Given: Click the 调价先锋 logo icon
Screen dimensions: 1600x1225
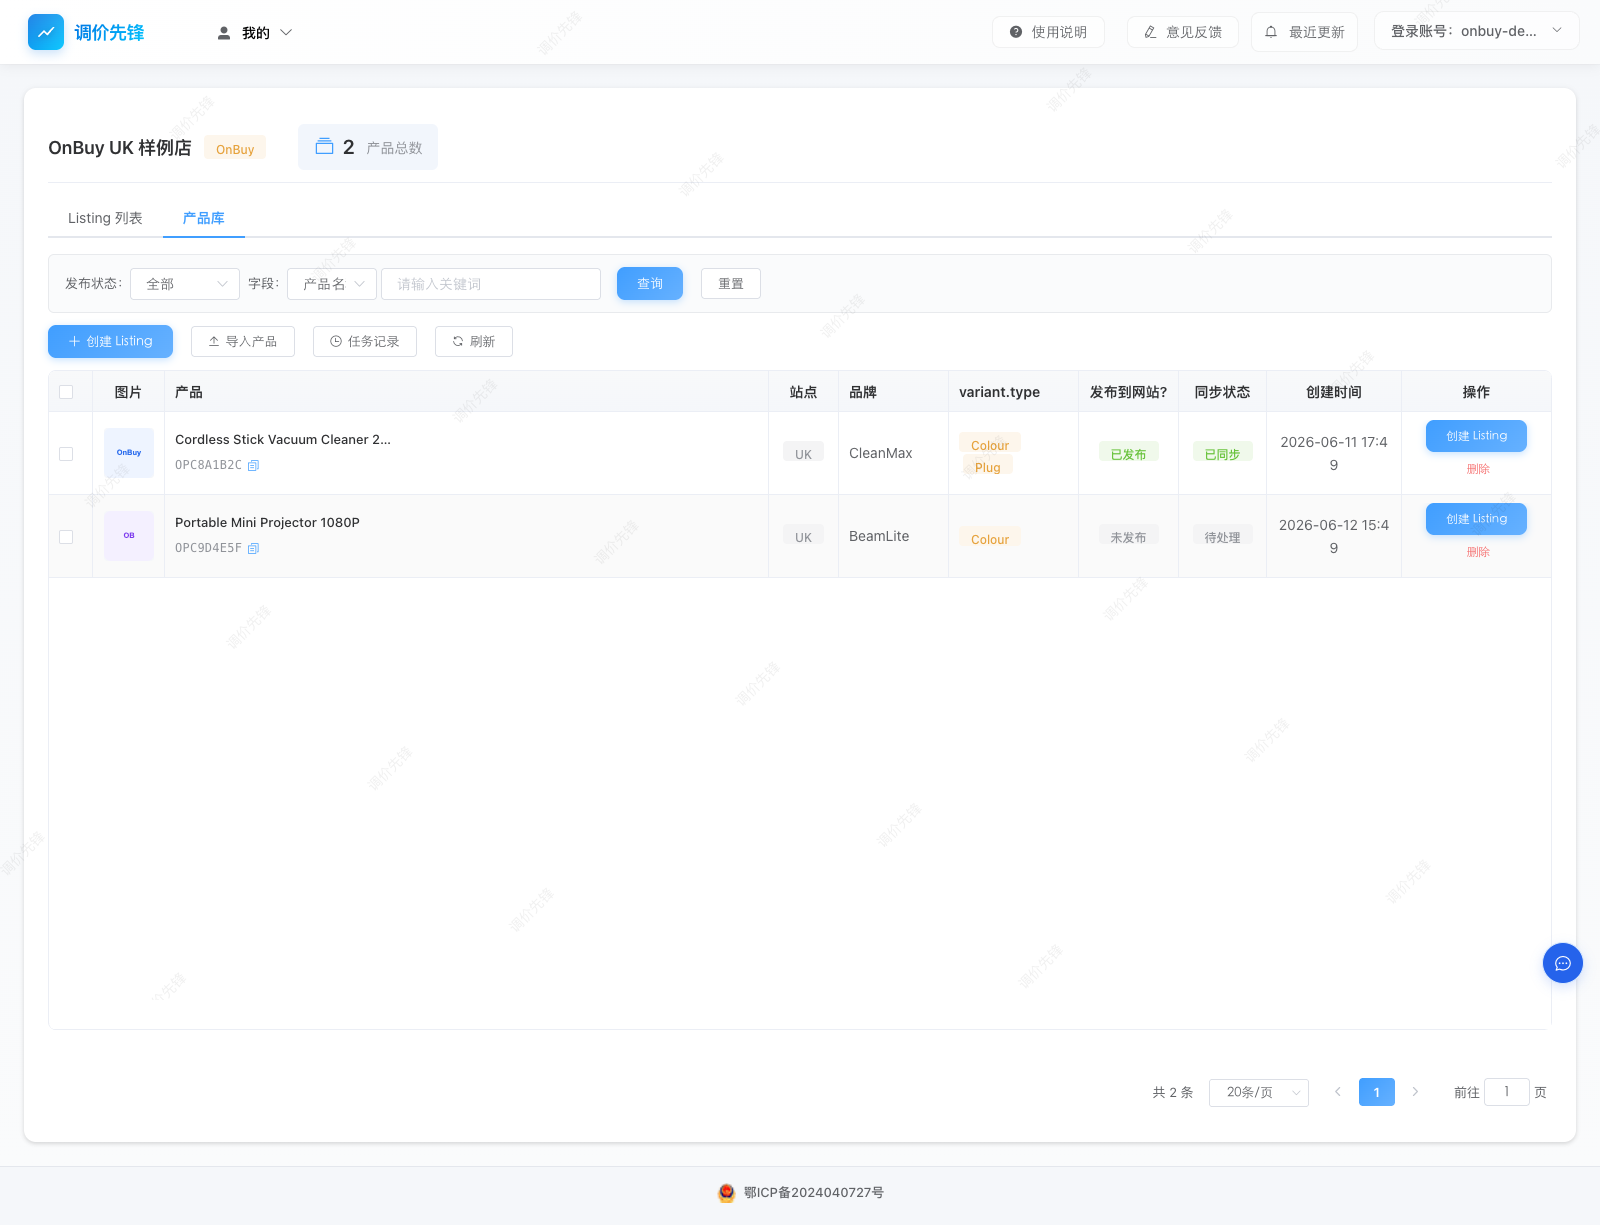Looking at the screenshot, I should (x=46, y=32).
